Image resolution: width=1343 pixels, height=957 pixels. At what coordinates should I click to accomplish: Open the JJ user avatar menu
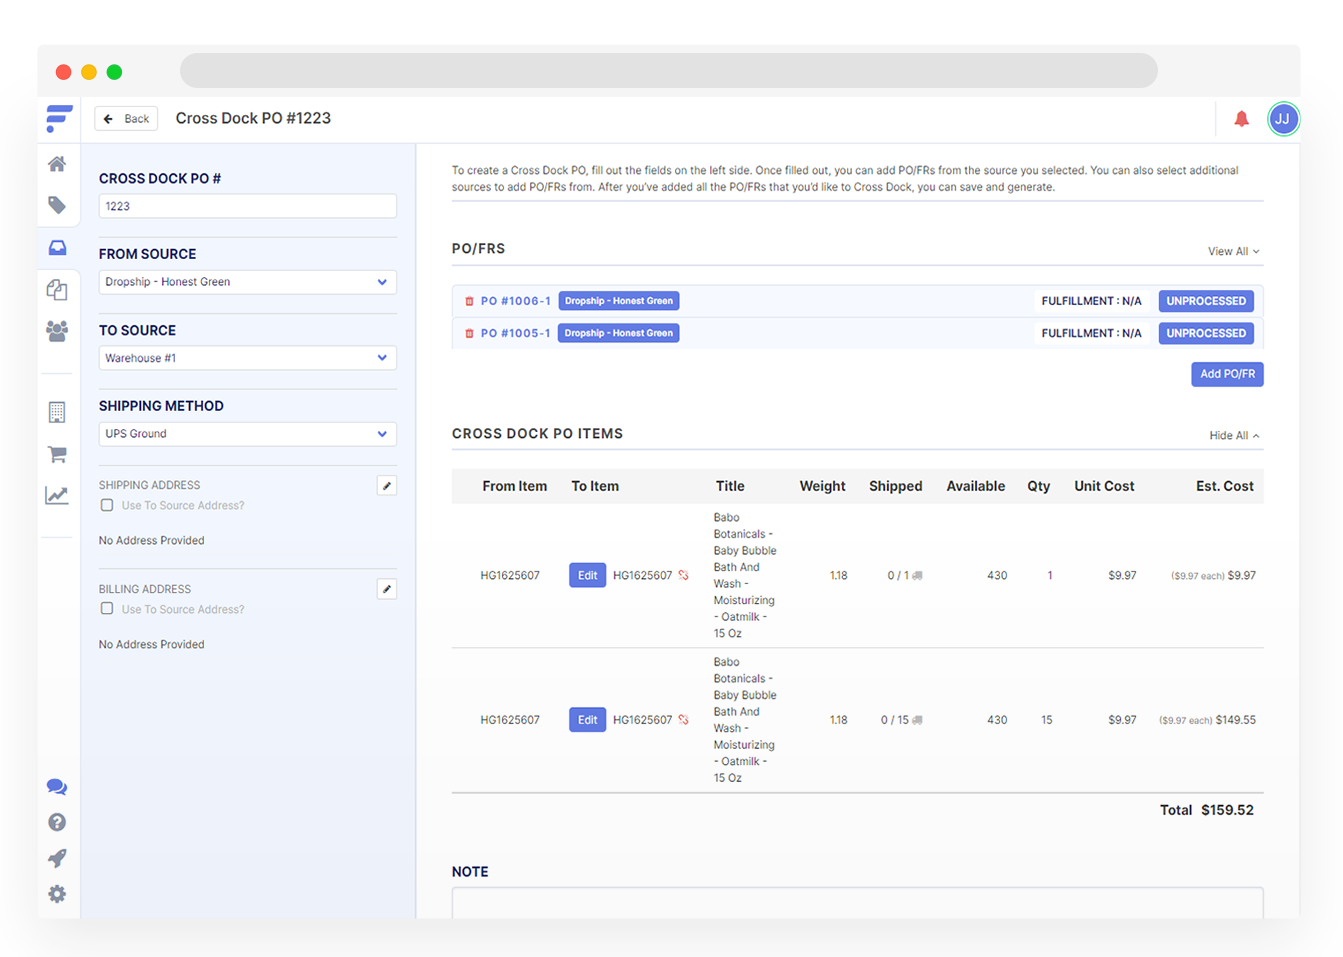pyautogui.click(x=1283, y=119)
